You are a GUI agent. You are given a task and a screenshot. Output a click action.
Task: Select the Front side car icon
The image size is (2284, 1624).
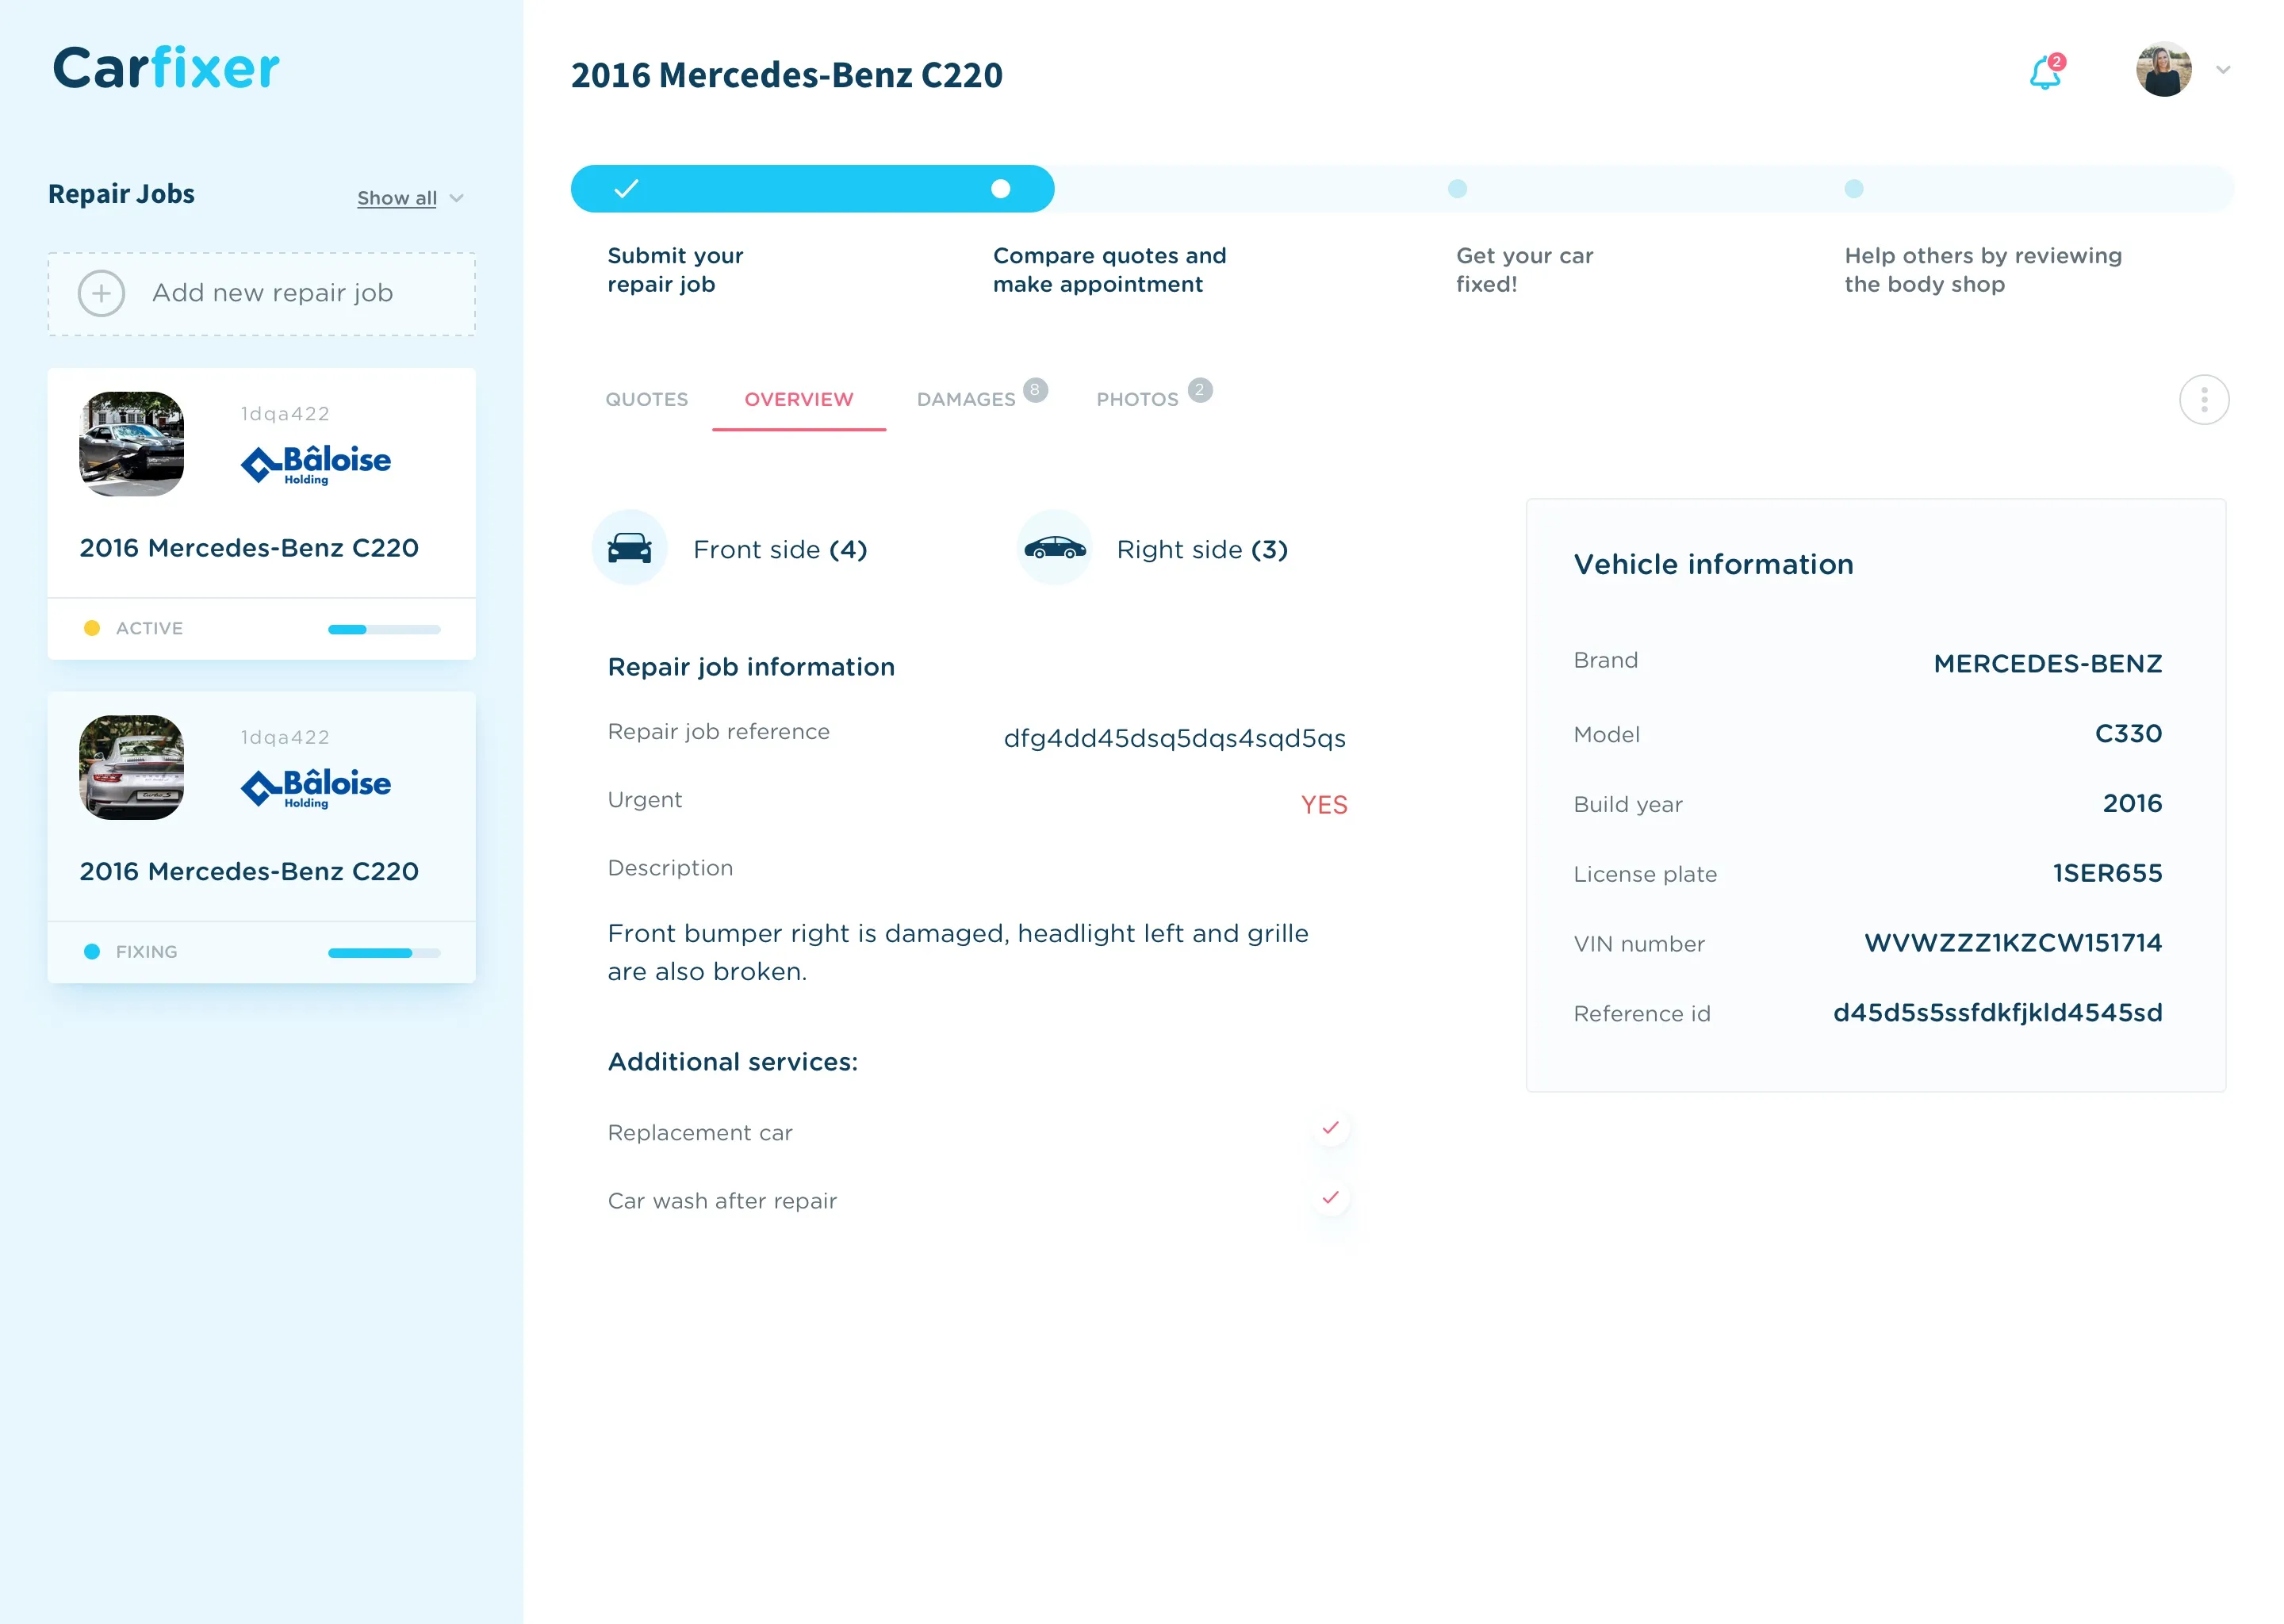click(629, 548)
